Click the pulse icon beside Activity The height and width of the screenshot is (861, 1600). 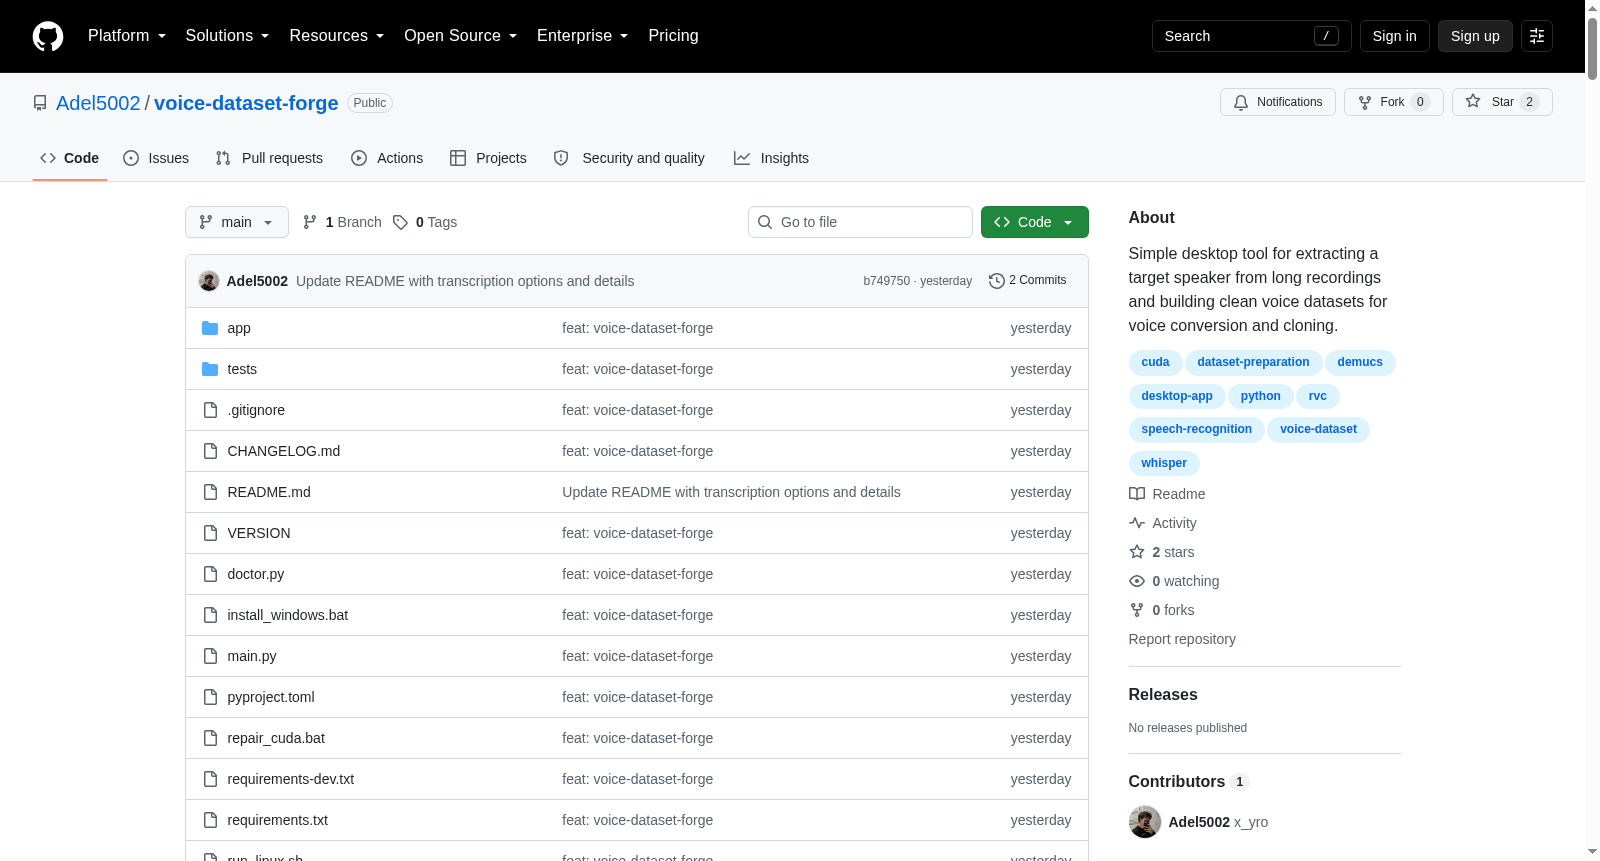1137,523
